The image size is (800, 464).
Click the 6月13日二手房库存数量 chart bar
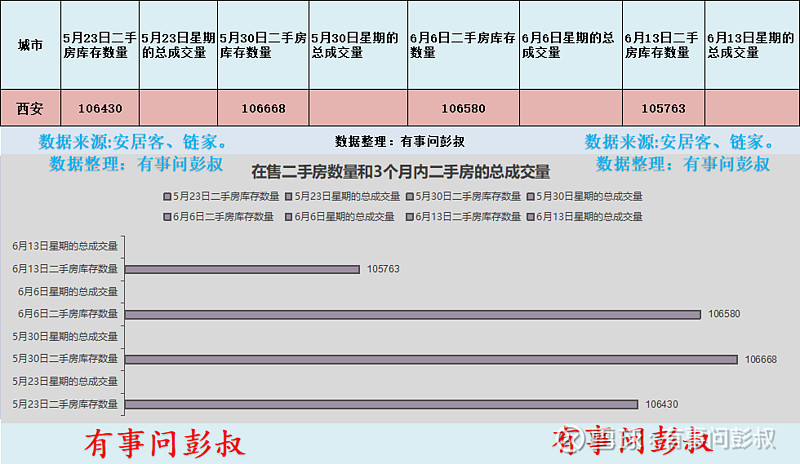pyautogui.click(x=242, y=269)
